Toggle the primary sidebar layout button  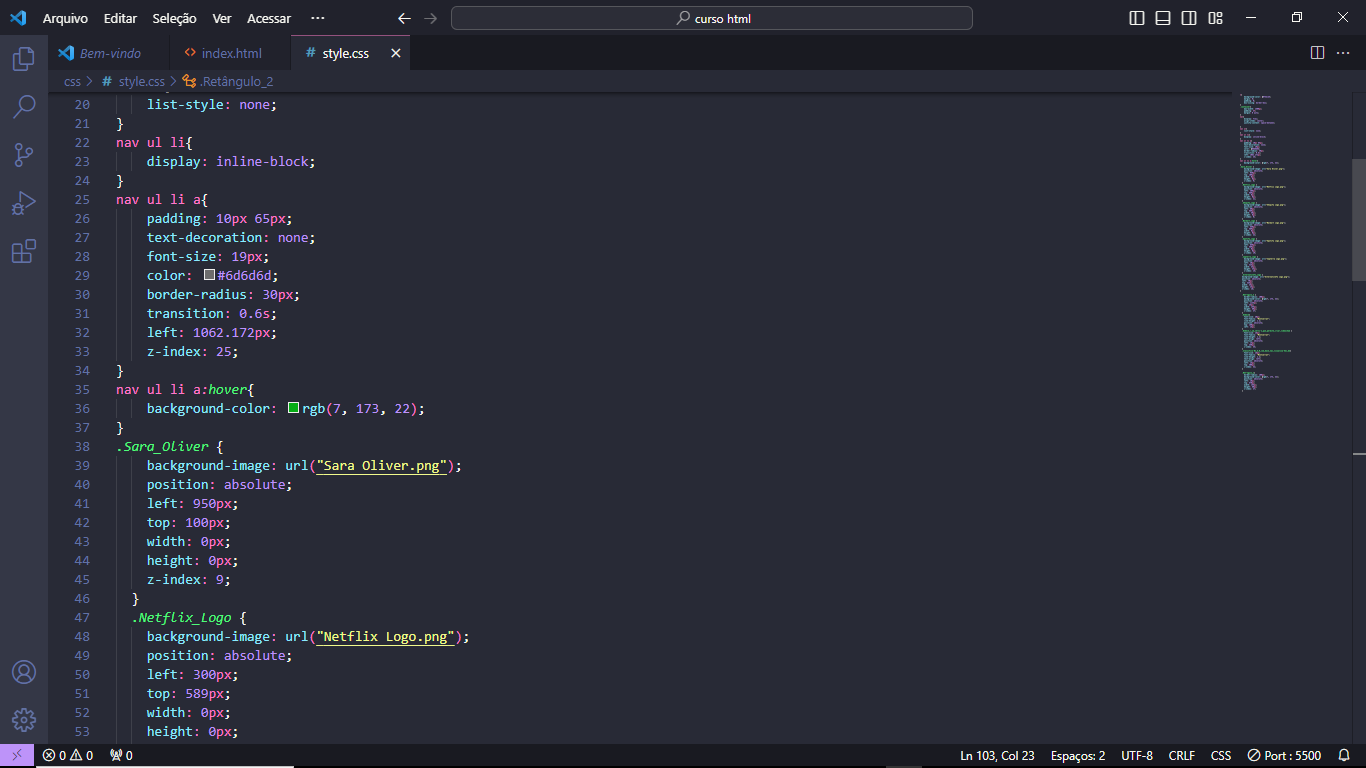coord(1137,18)
